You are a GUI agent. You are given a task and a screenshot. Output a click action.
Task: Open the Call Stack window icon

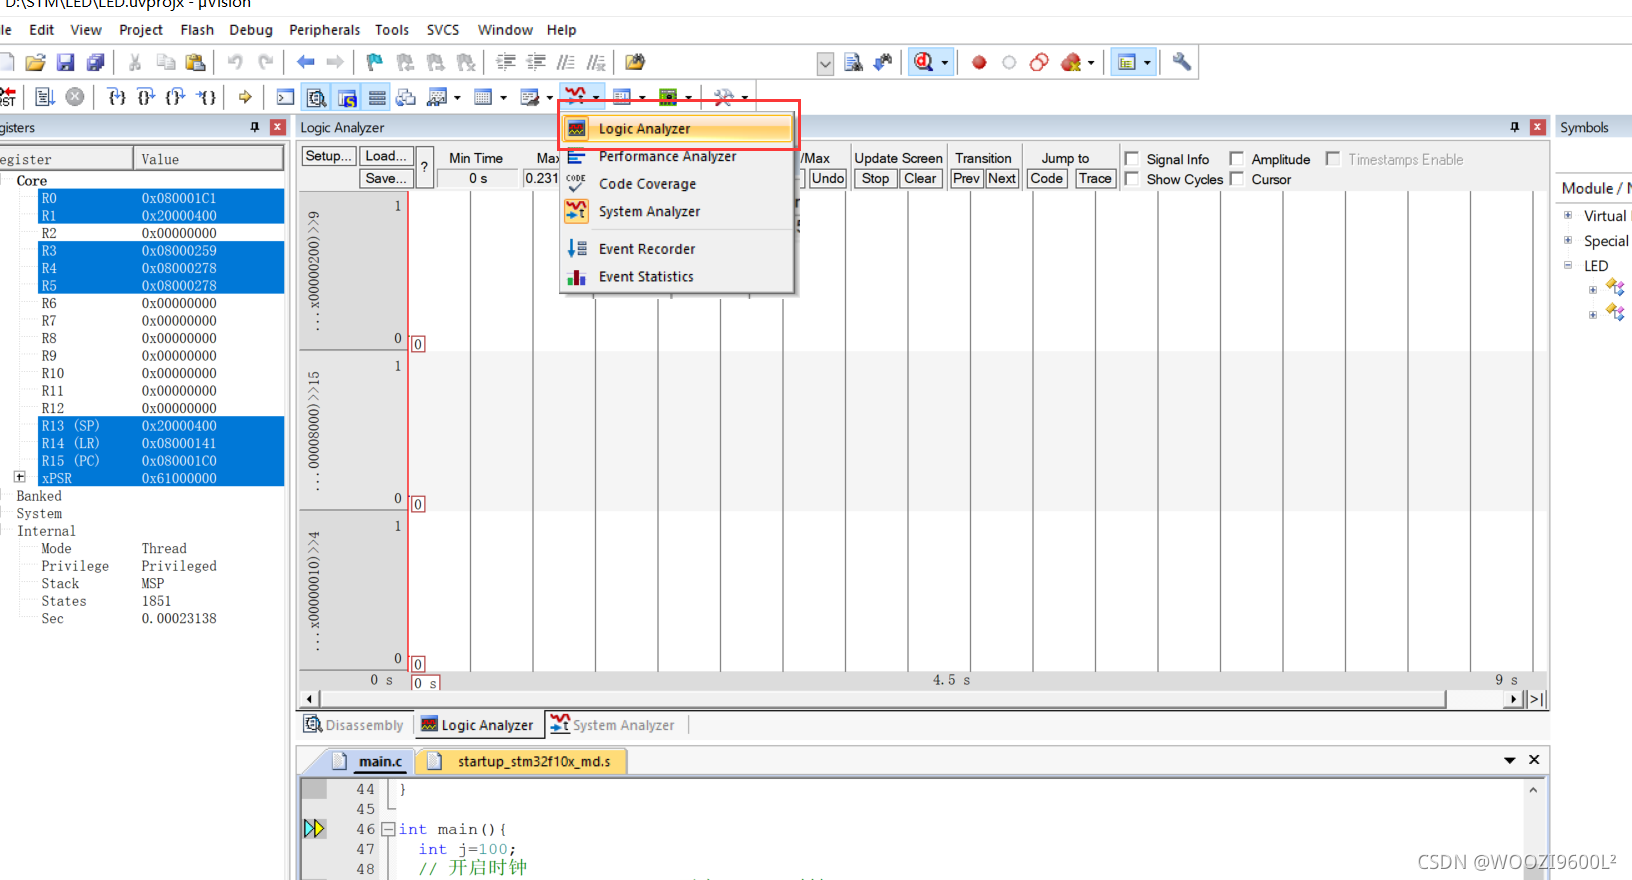[406, 97]
